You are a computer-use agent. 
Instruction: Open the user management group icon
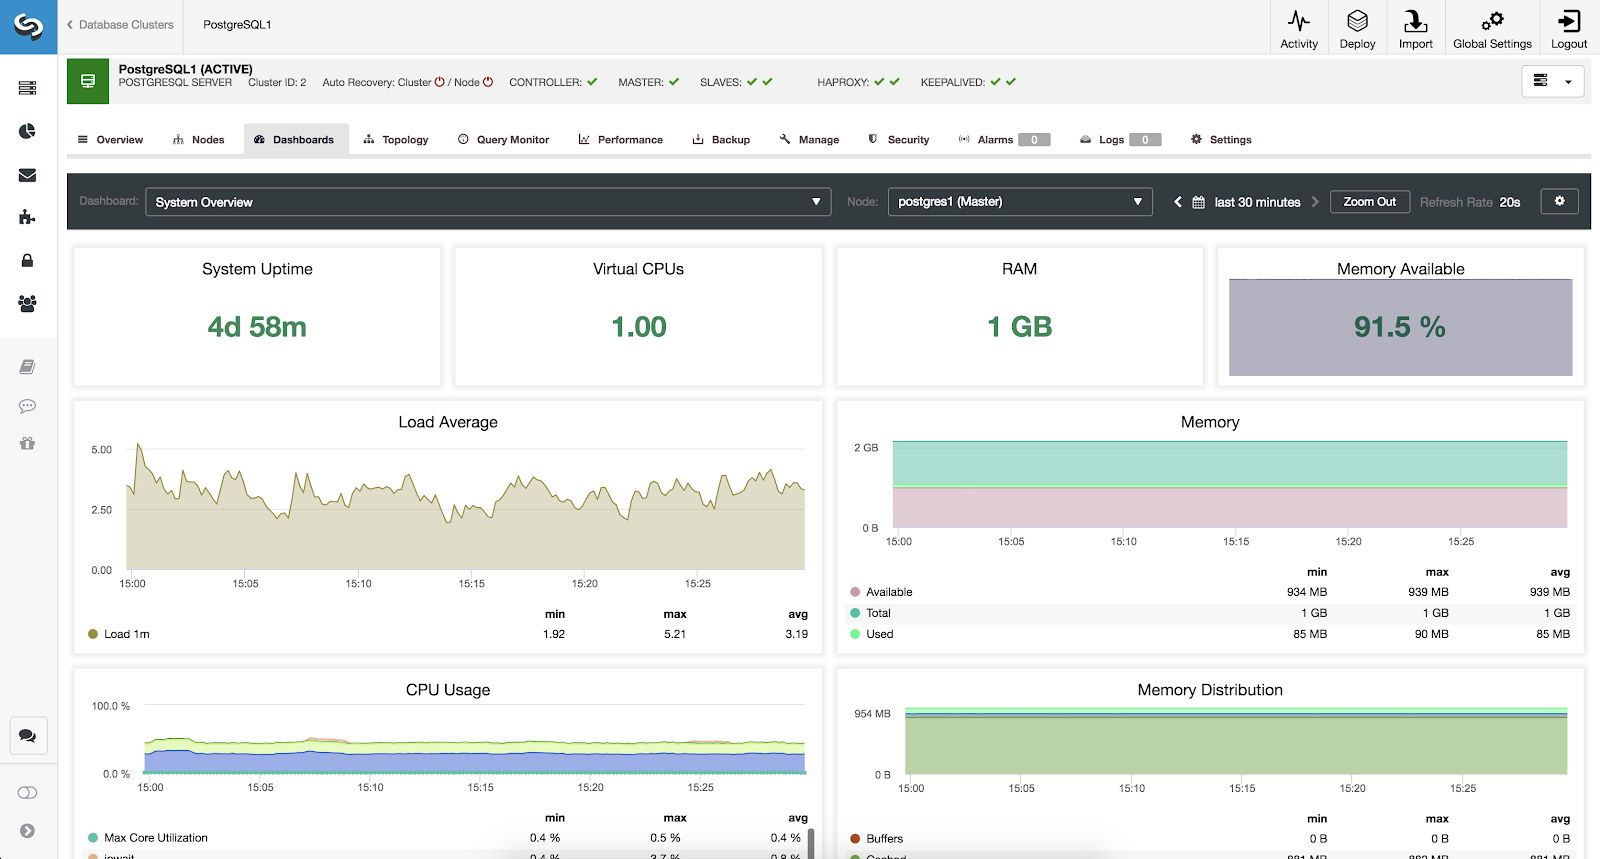27,303
